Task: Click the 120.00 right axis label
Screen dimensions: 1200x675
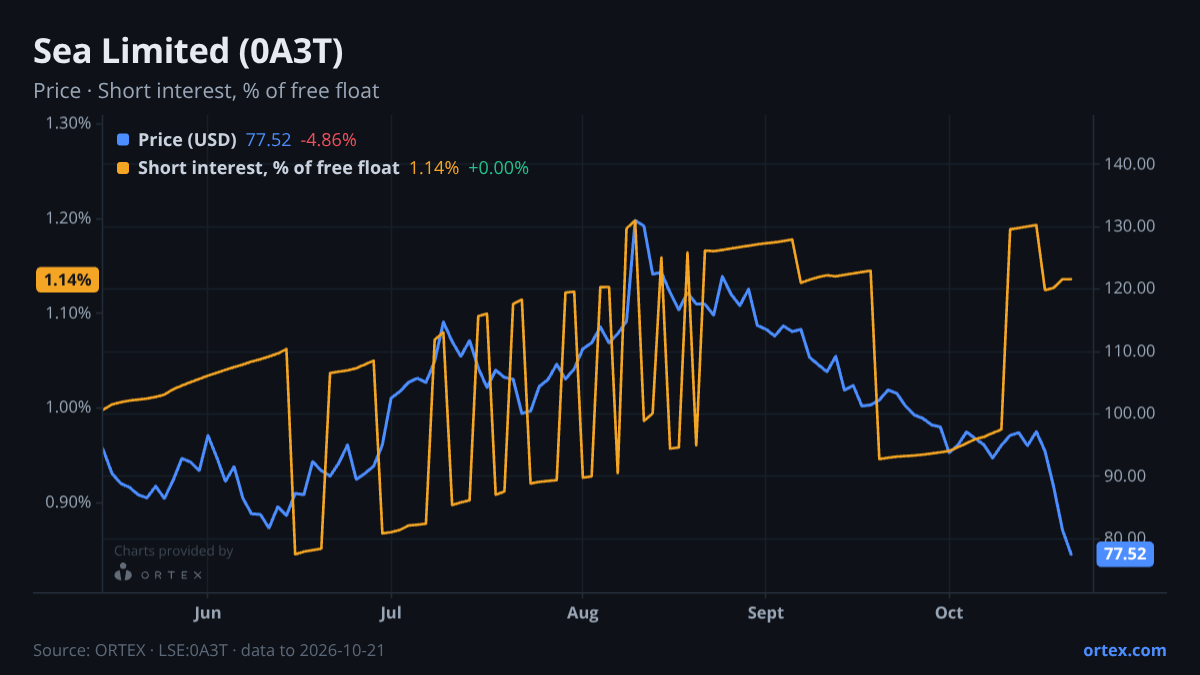Action: [x=1130, y=289]
